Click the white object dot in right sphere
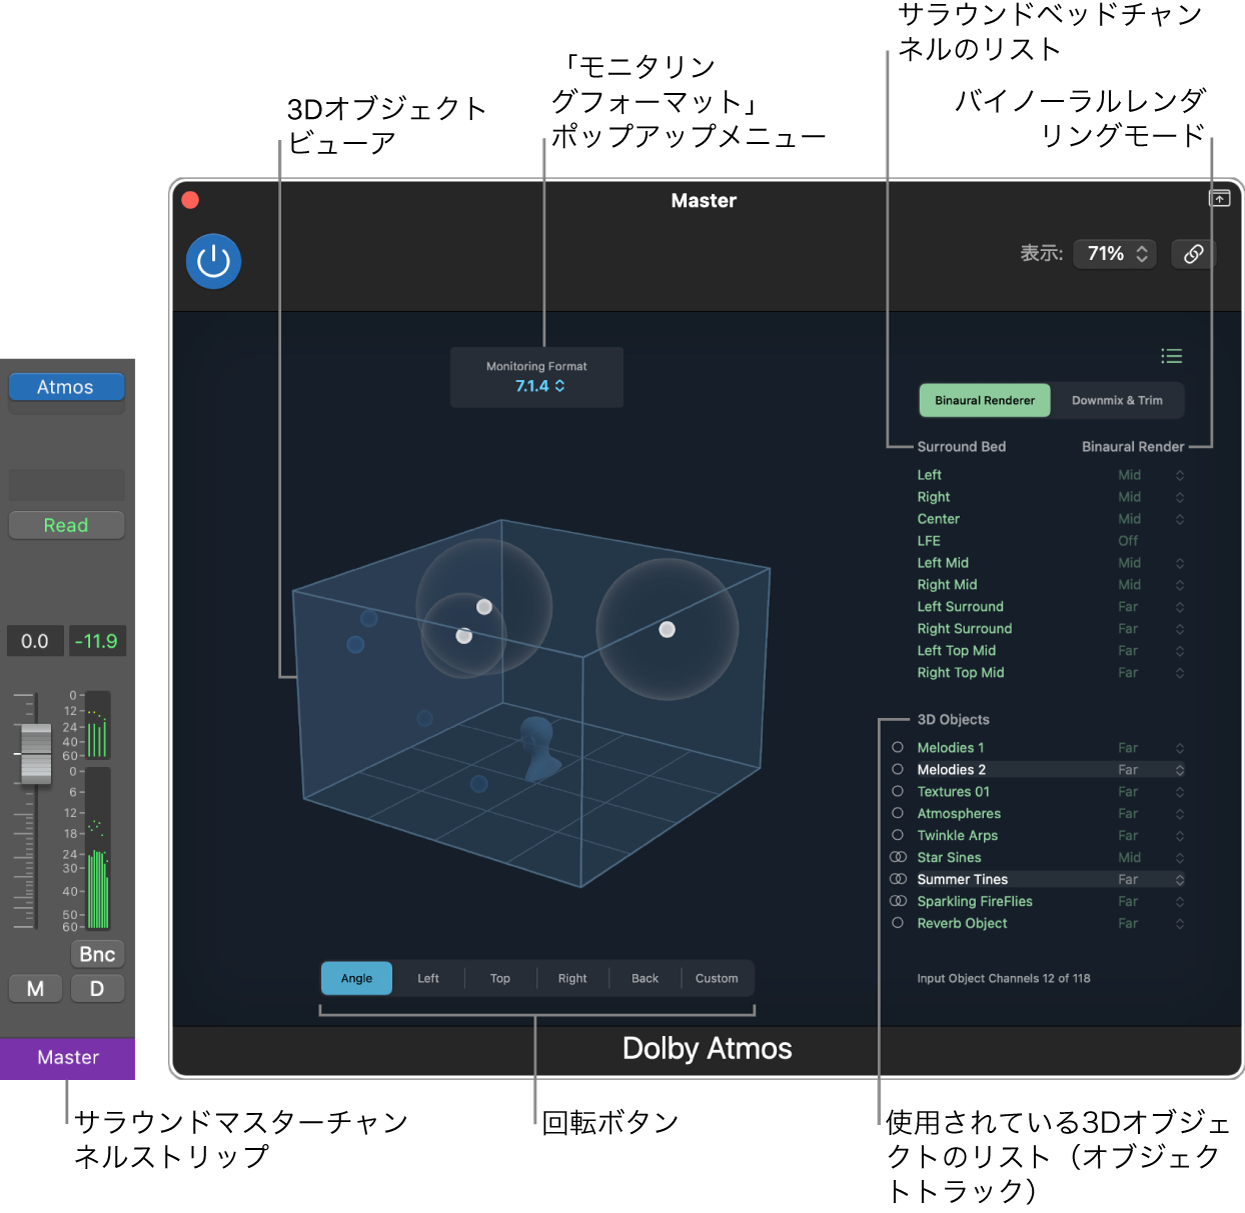 pos(667,629)
